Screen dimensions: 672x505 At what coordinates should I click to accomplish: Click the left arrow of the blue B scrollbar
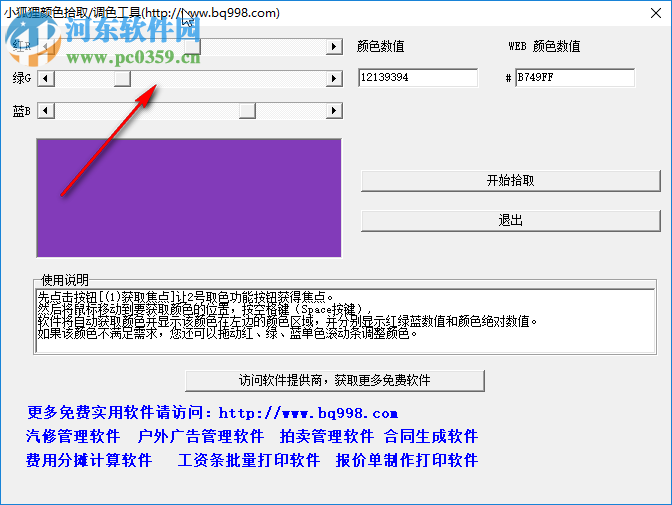(46, 111)
